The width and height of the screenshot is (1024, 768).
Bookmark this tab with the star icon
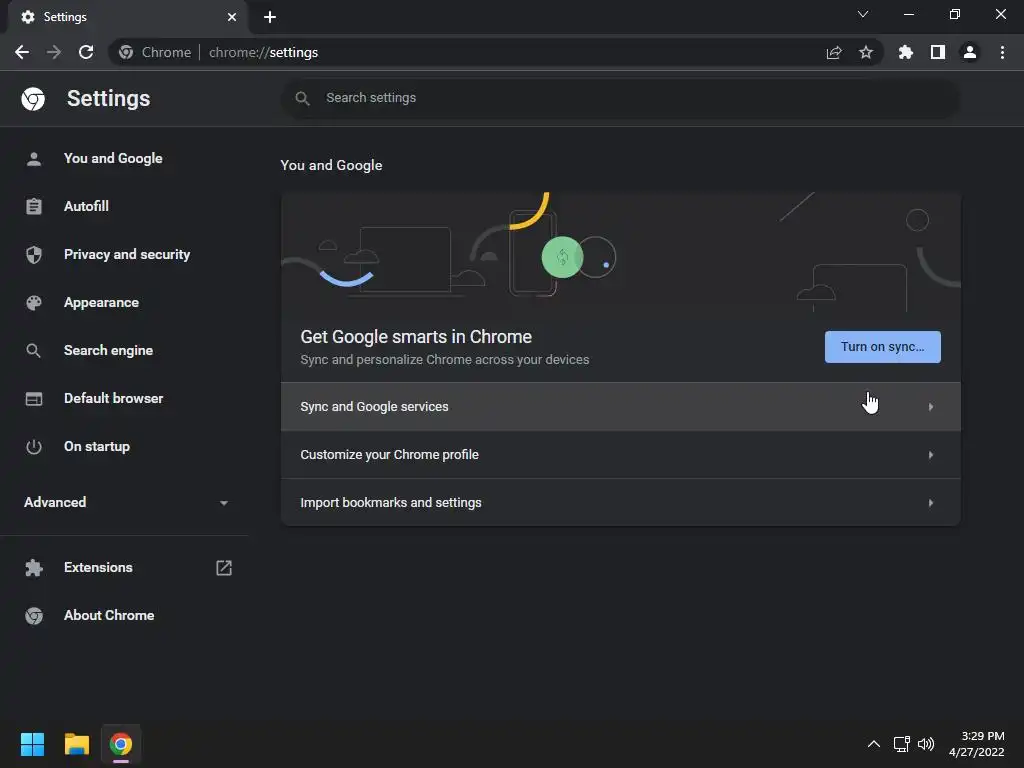[866, 52]
